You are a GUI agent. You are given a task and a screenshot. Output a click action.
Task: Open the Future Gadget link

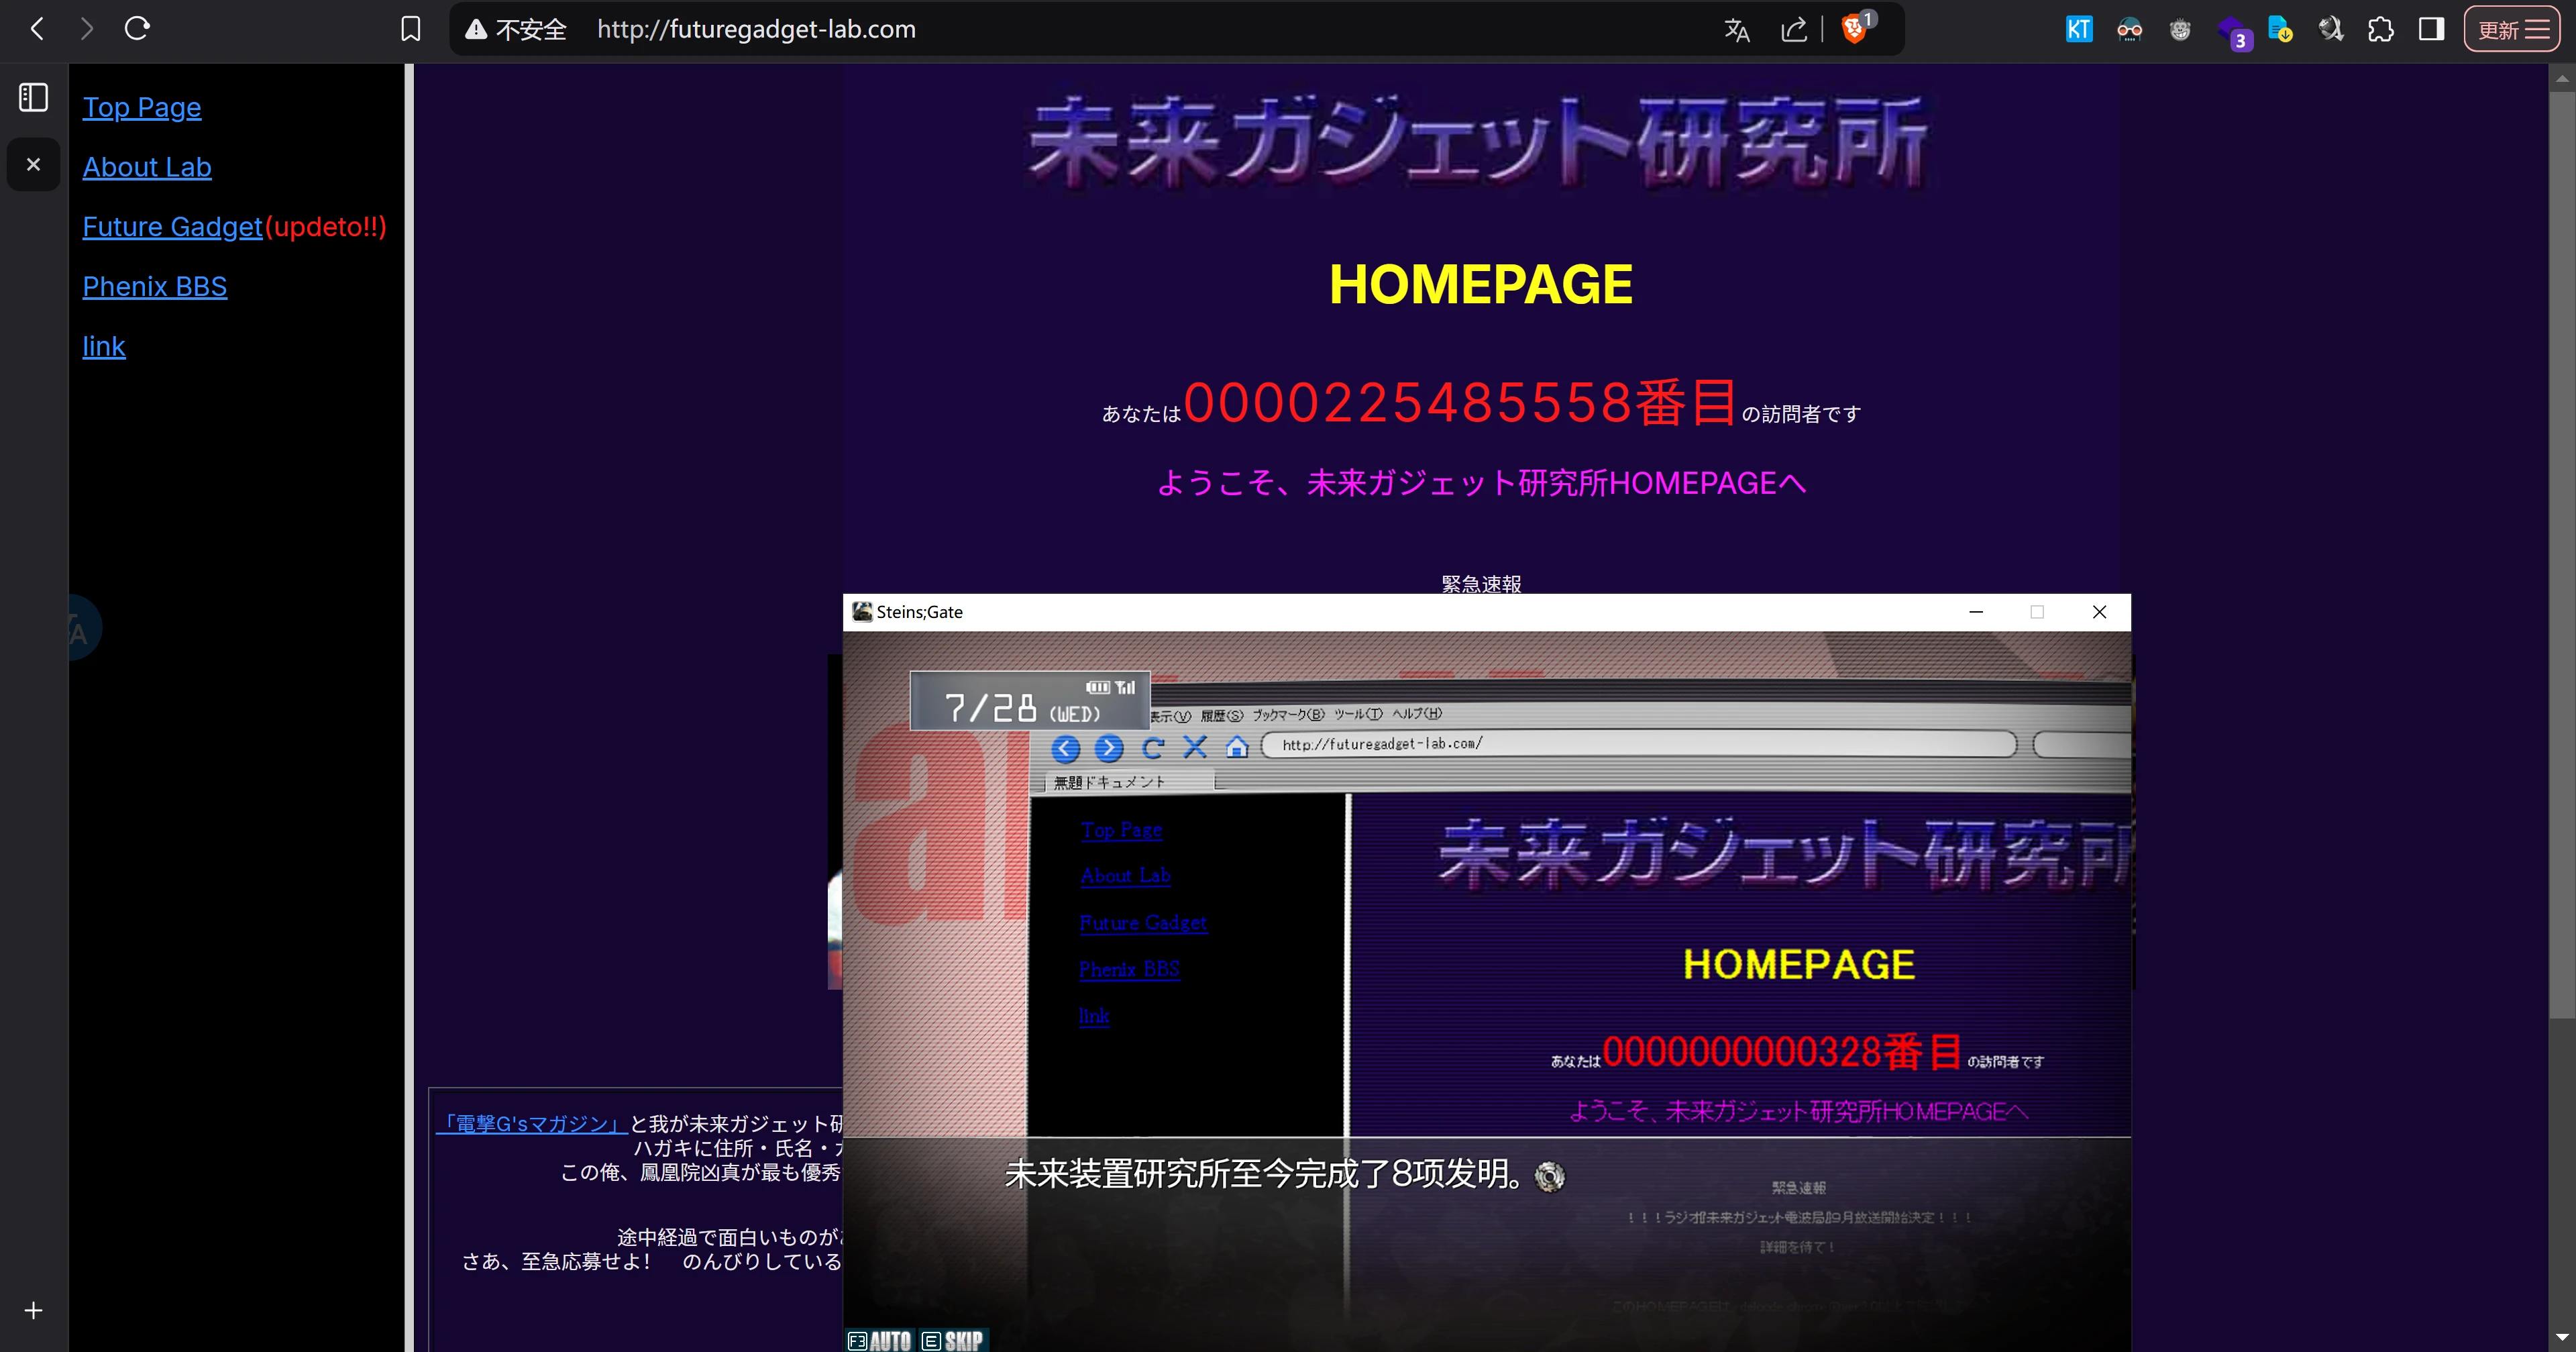[172, 227]
